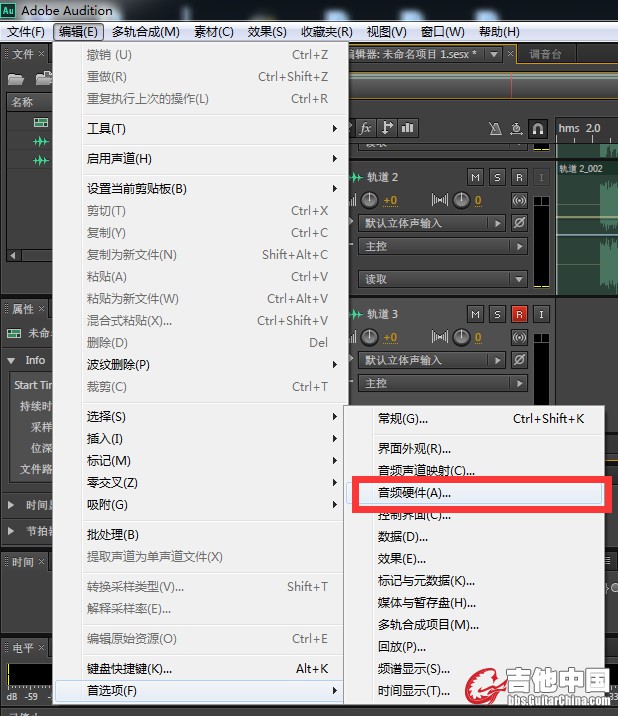618x716 pixels.
Task: Open 界面外观(R)... preferences
Action: click(475, 449)
